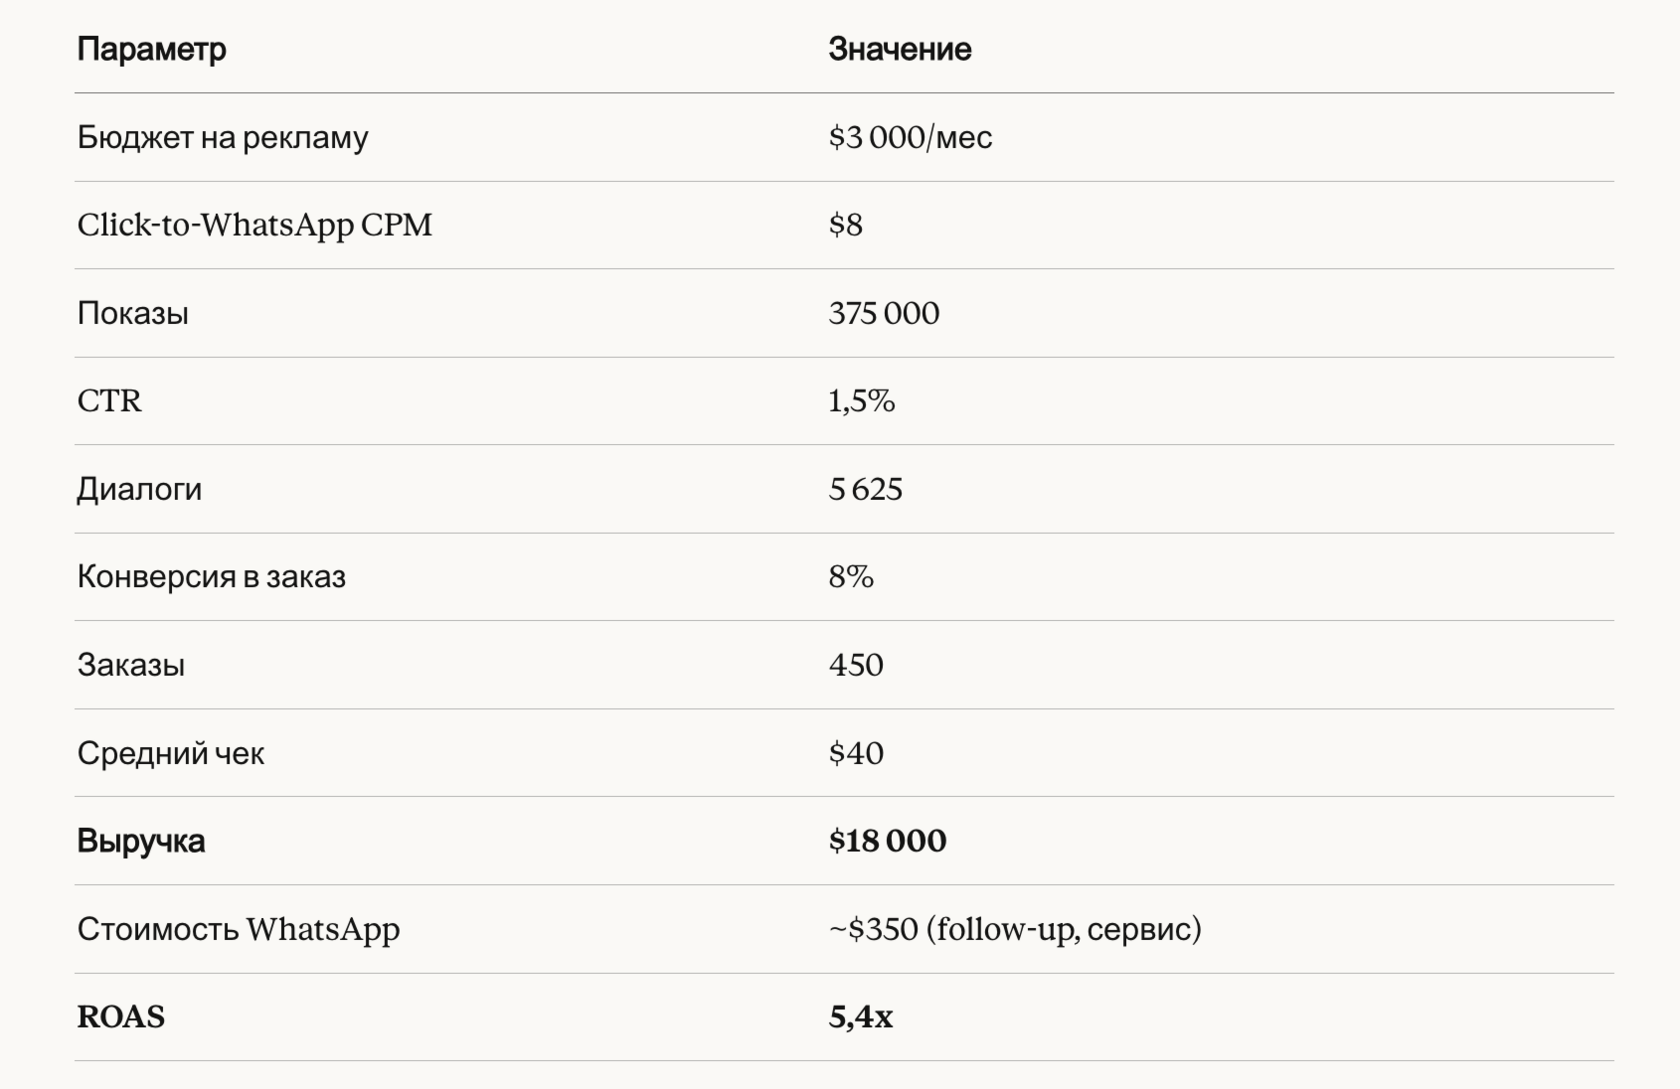The image size is (1680, 1089).
Task: Click the "450" orders value
Action: point(855,665)
